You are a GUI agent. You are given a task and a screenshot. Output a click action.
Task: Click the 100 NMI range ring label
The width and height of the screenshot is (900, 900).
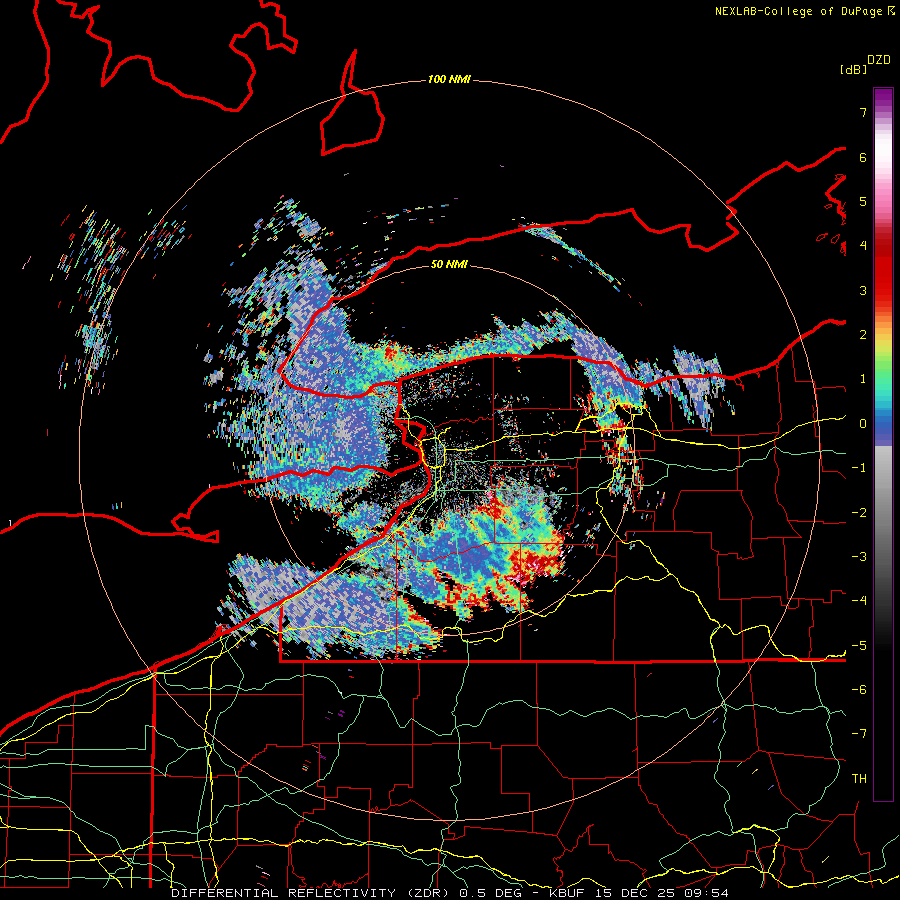[448, 79]
